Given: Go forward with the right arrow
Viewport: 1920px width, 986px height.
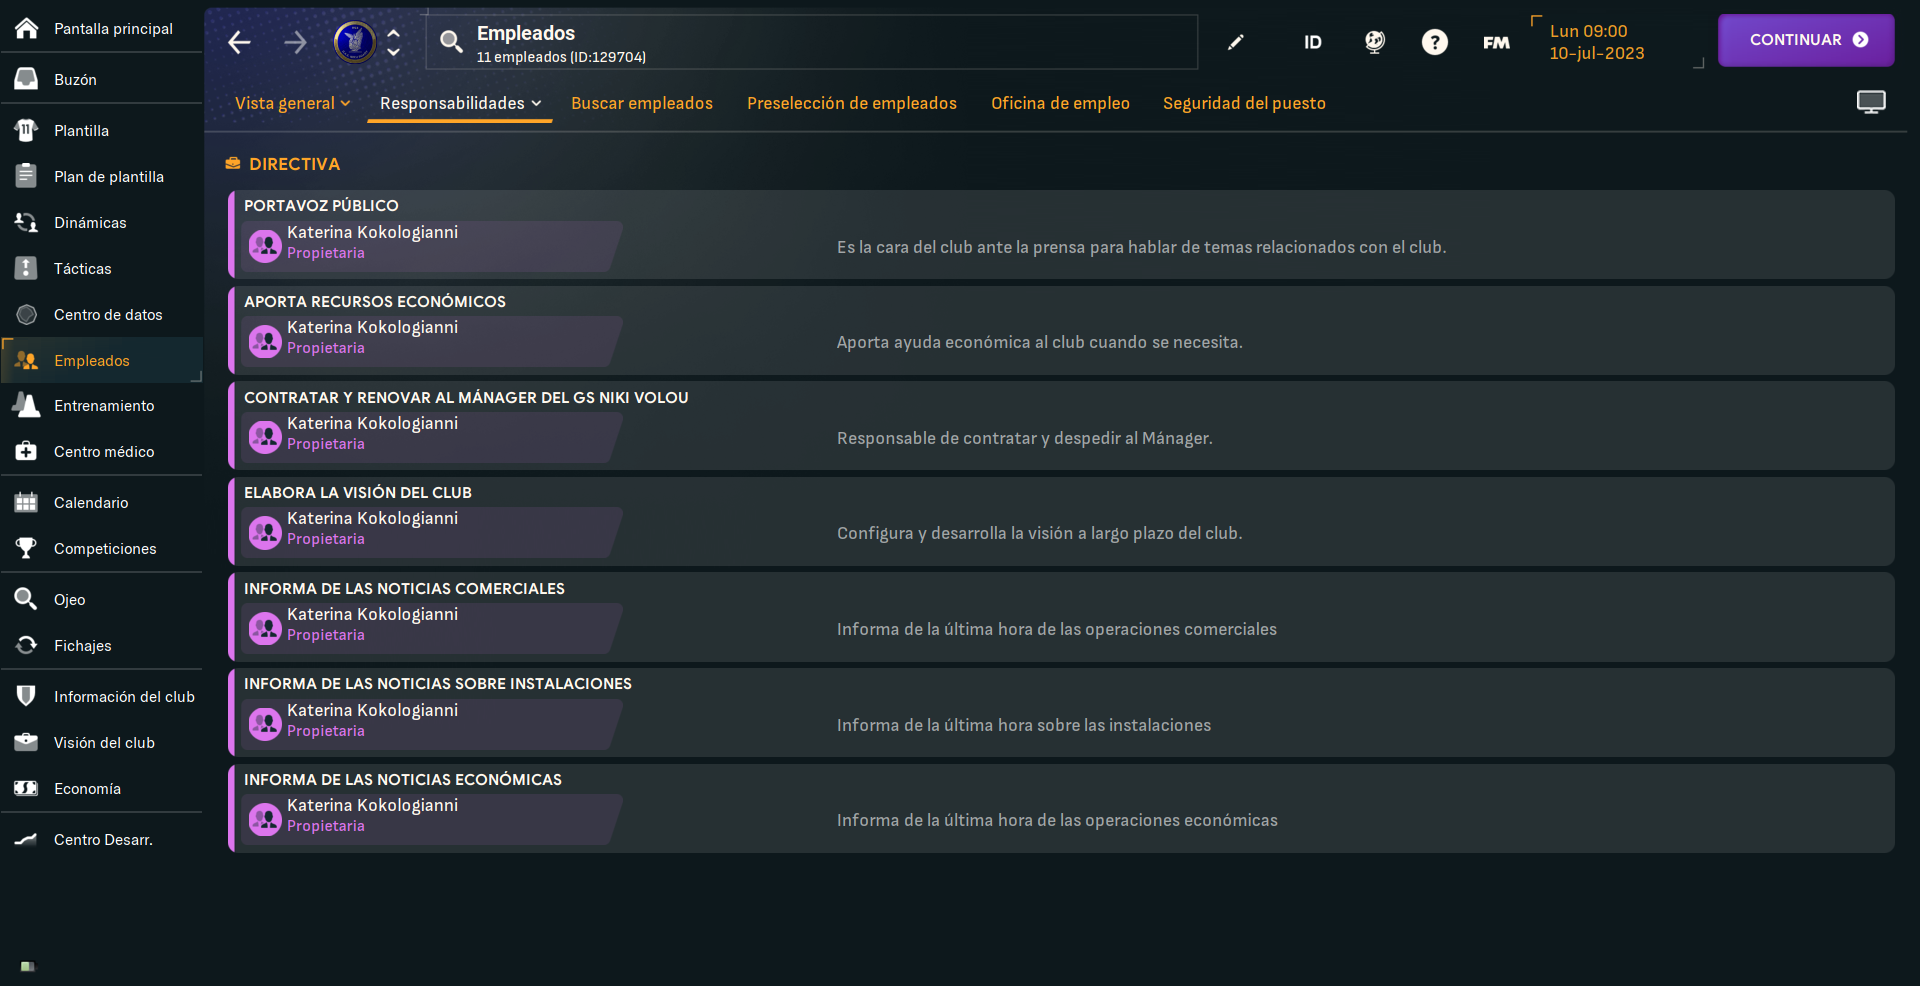Looking at the screenshot, I should coord(295,42).
